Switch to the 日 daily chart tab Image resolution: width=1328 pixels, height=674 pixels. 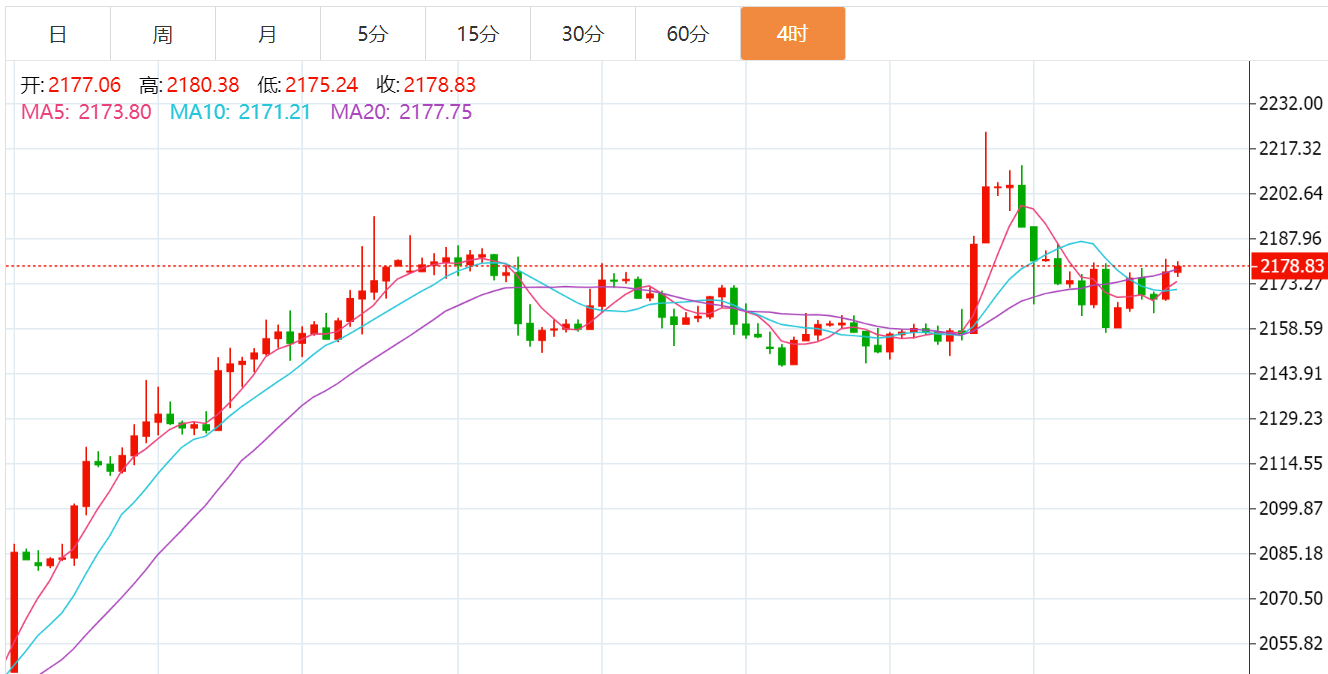58,34
